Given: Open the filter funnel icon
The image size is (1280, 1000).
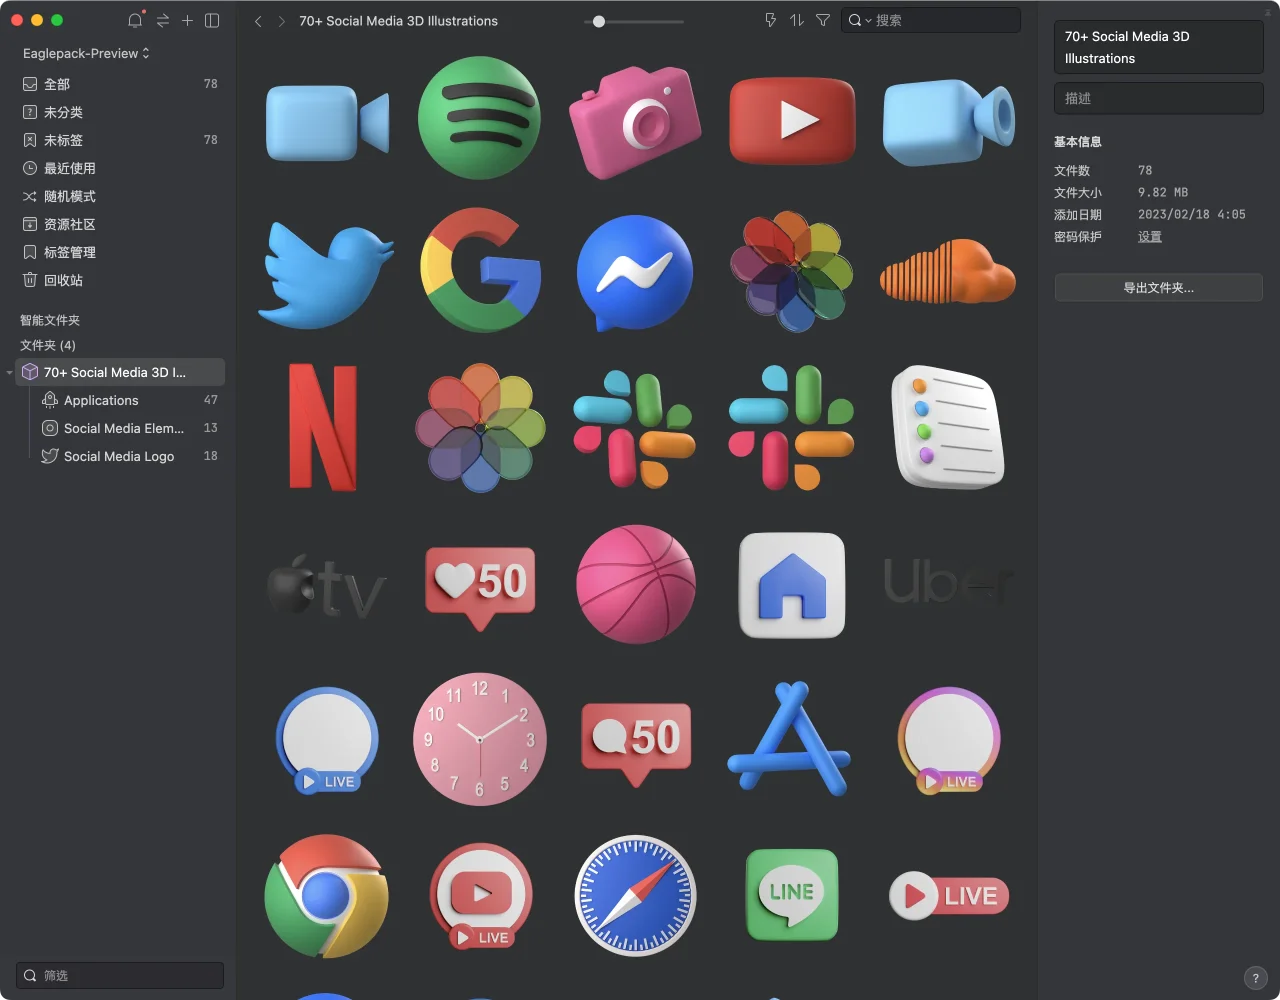Looking at the screenshot, I should tap(823, 20).
